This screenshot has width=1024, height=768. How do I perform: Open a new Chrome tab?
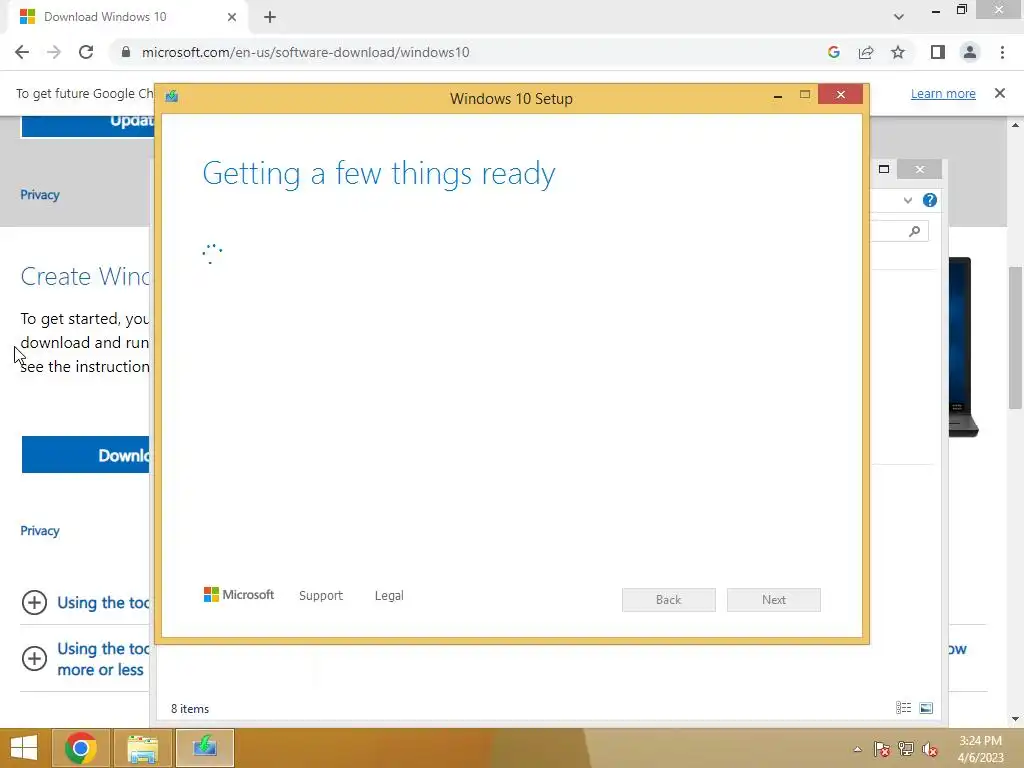pyautogui.click(x=270, y=17)
